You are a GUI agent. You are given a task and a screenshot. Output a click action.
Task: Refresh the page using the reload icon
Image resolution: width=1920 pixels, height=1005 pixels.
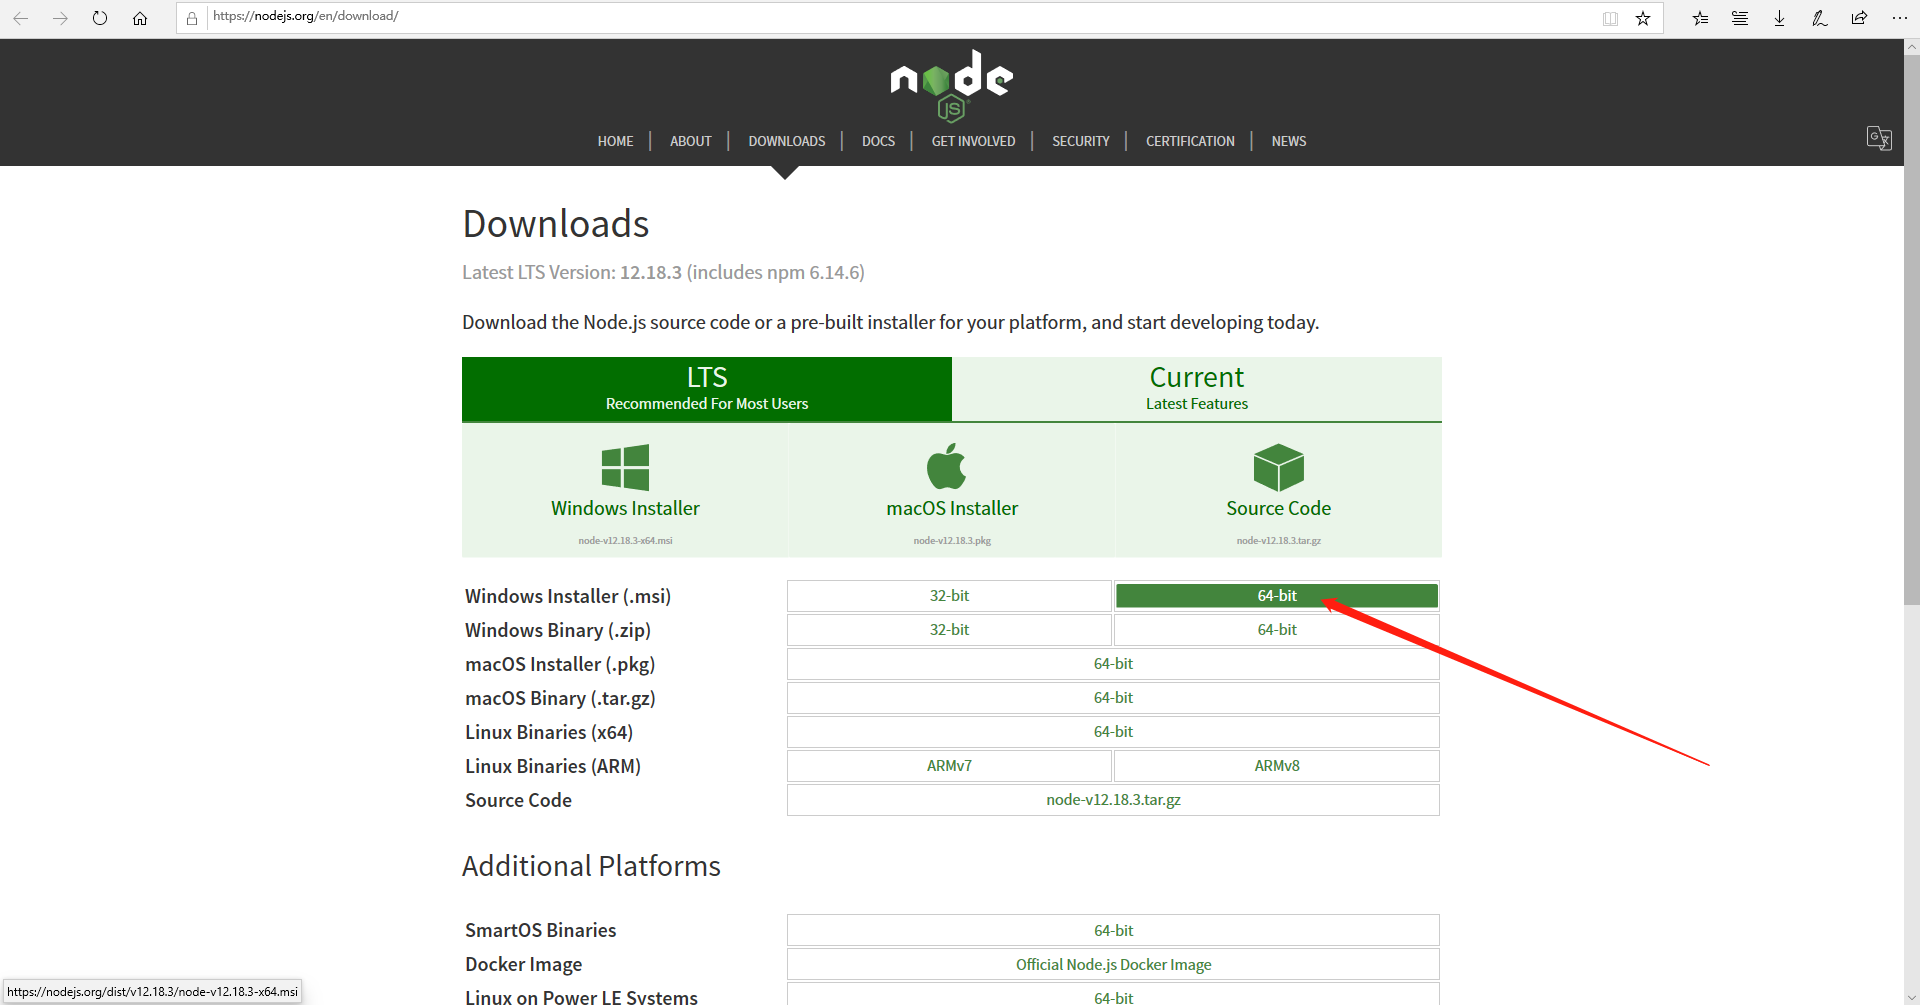[x=99, y=17]
